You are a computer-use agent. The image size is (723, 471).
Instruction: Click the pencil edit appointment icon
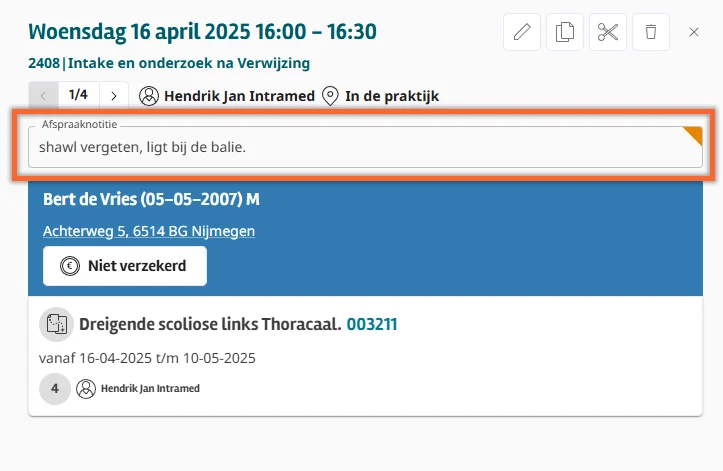[522, 32]
